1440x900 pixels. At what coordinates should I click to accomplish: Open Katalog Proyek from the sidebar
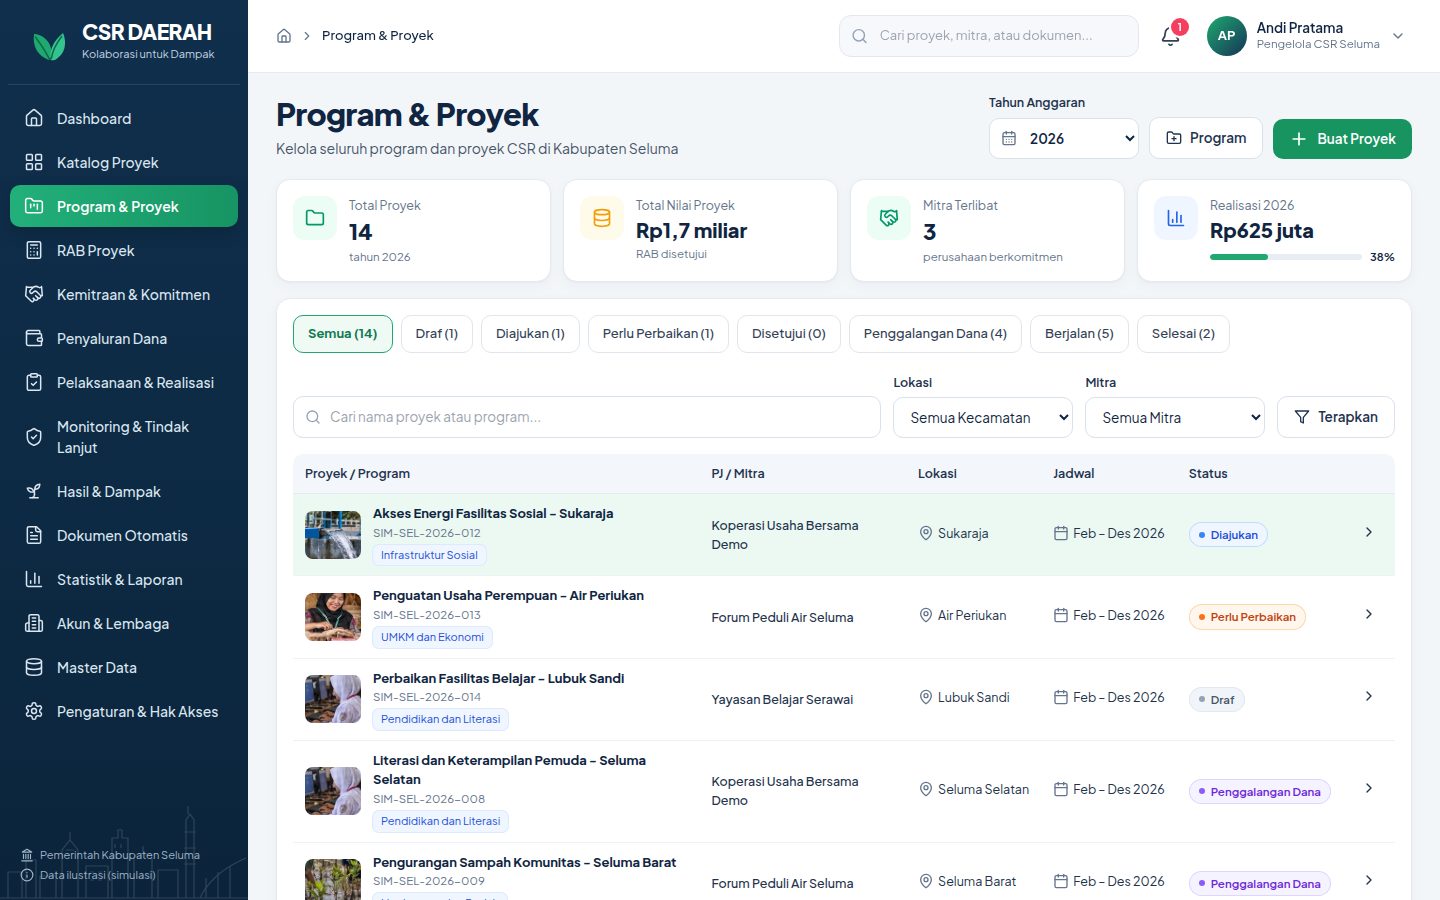[x=124, y=162]
